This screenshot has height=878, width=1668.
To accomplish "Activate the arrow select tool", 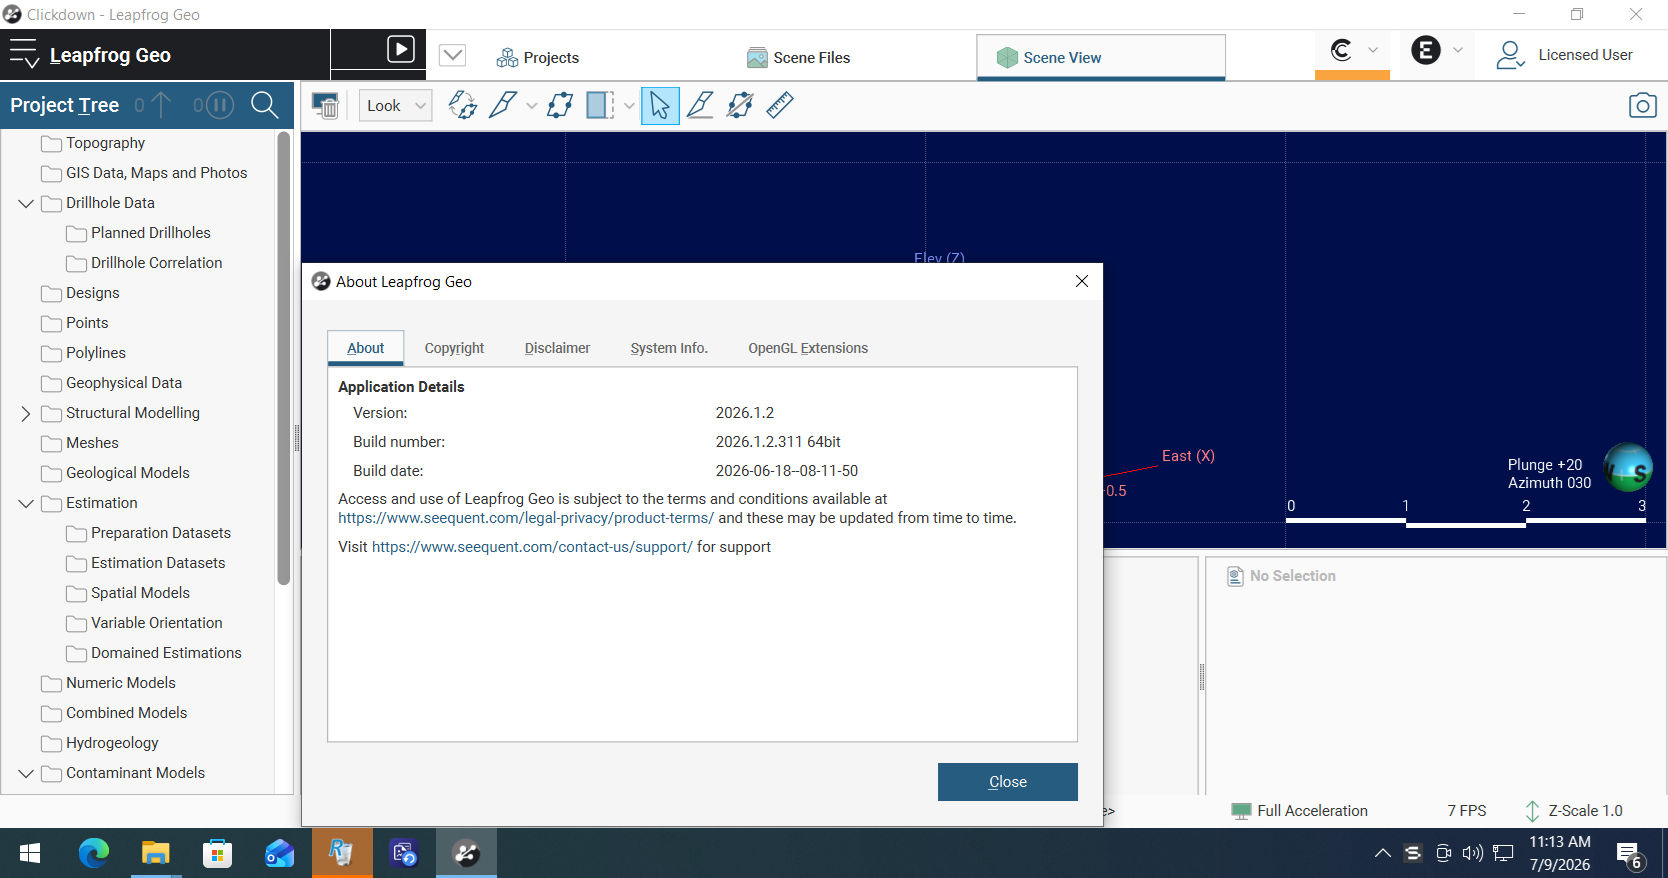I will tap(660, 105).
